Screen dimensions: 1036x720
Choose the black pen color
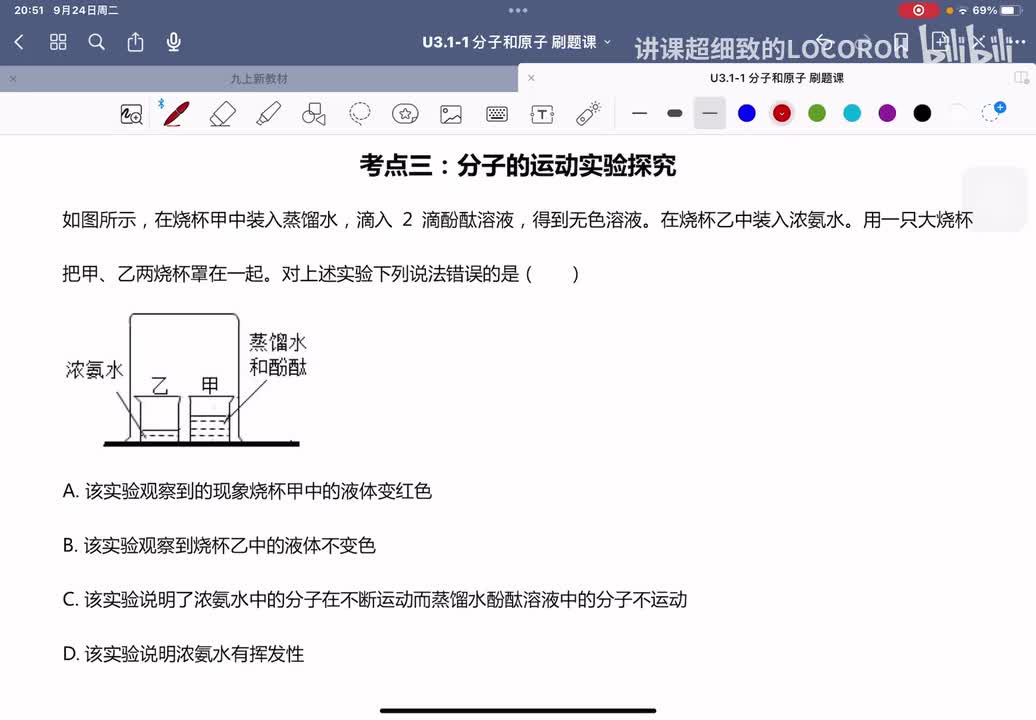pos(922,114)
